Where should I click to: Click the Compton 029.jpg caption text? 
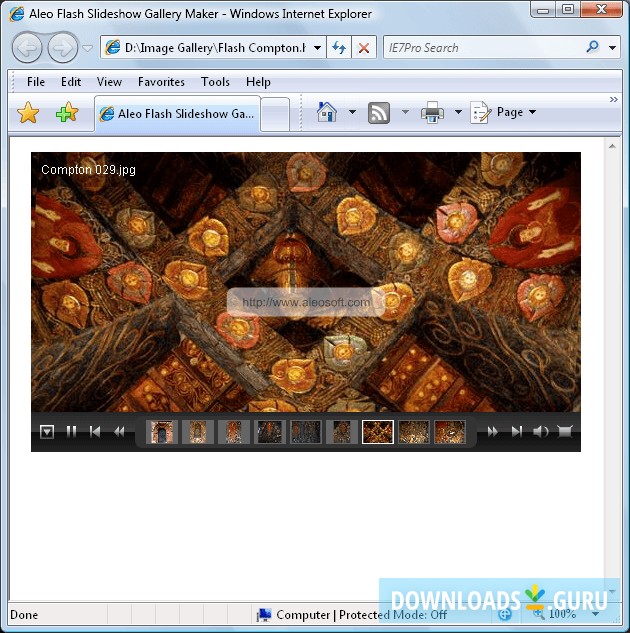88,170
